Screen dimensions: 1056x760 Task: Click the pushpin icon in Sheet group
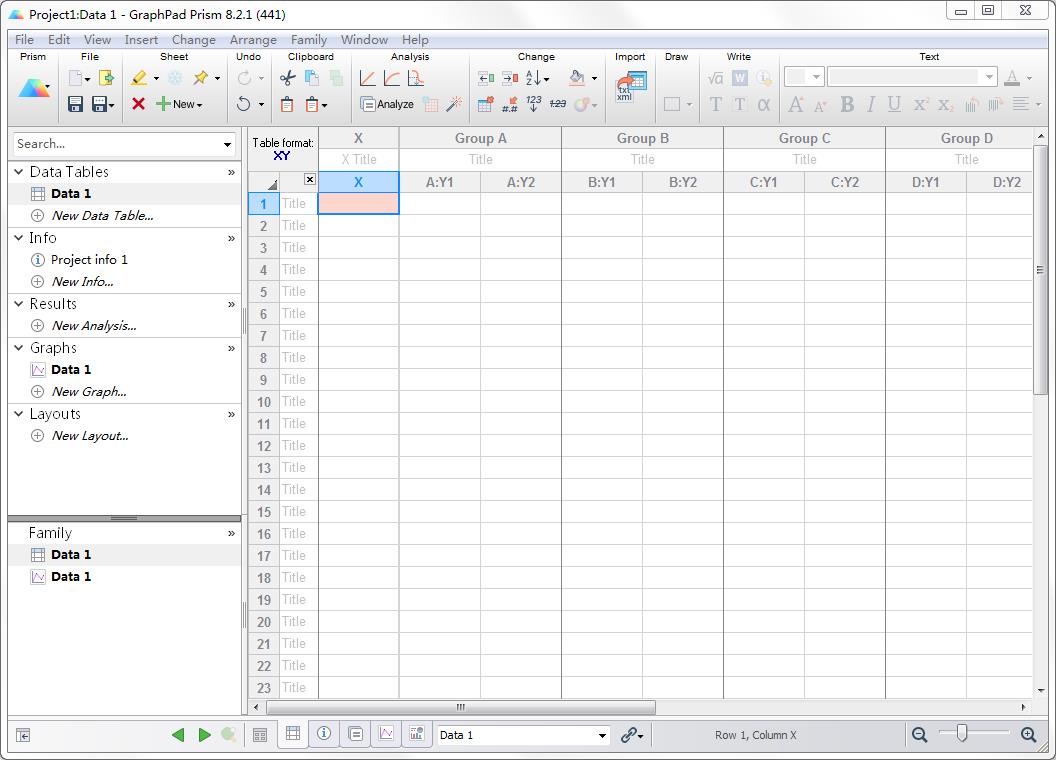tap(200, 78)
